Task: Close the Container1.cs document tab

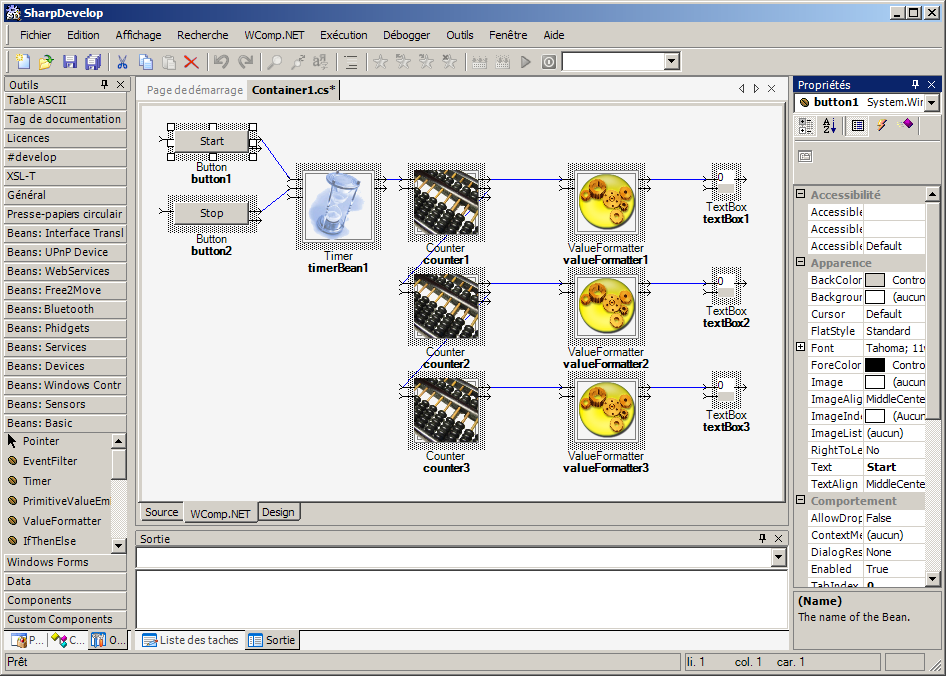Action: (771, 89)
